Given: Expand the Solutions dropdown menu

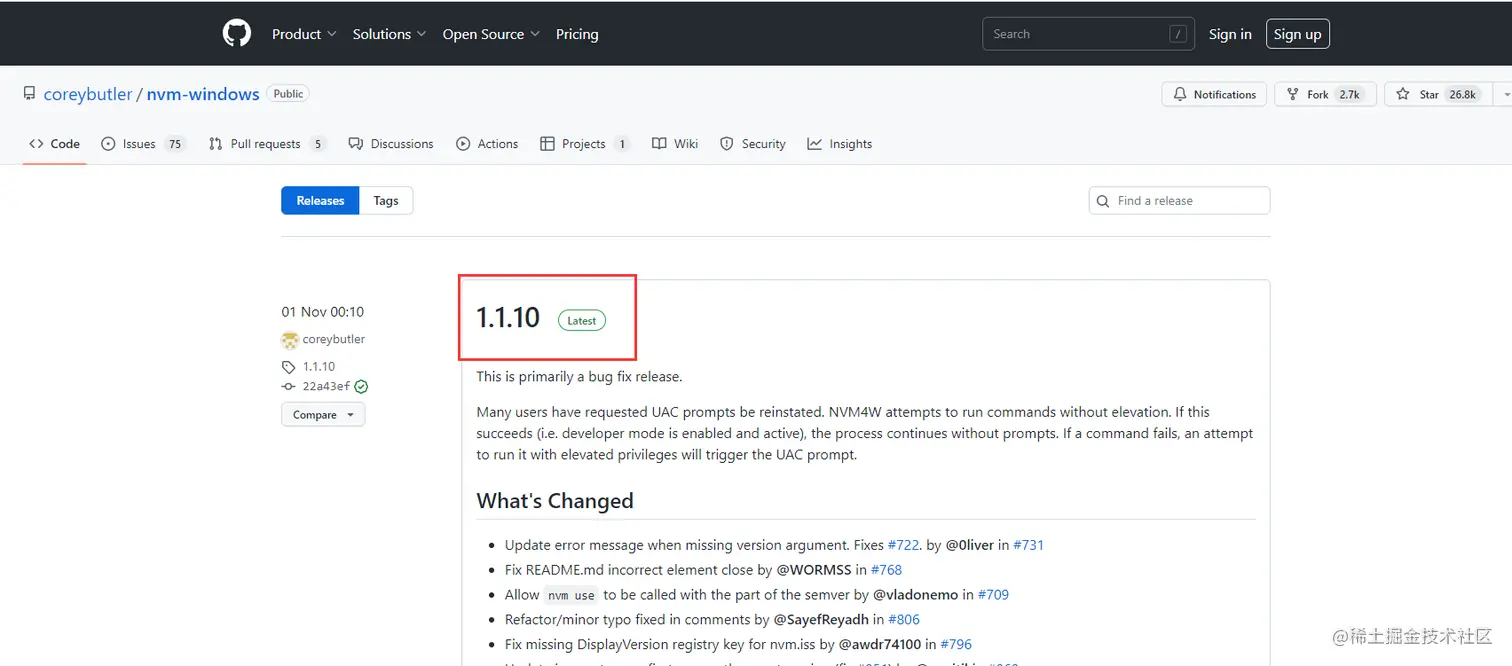Looking at the screenshot, I should 389,34.
